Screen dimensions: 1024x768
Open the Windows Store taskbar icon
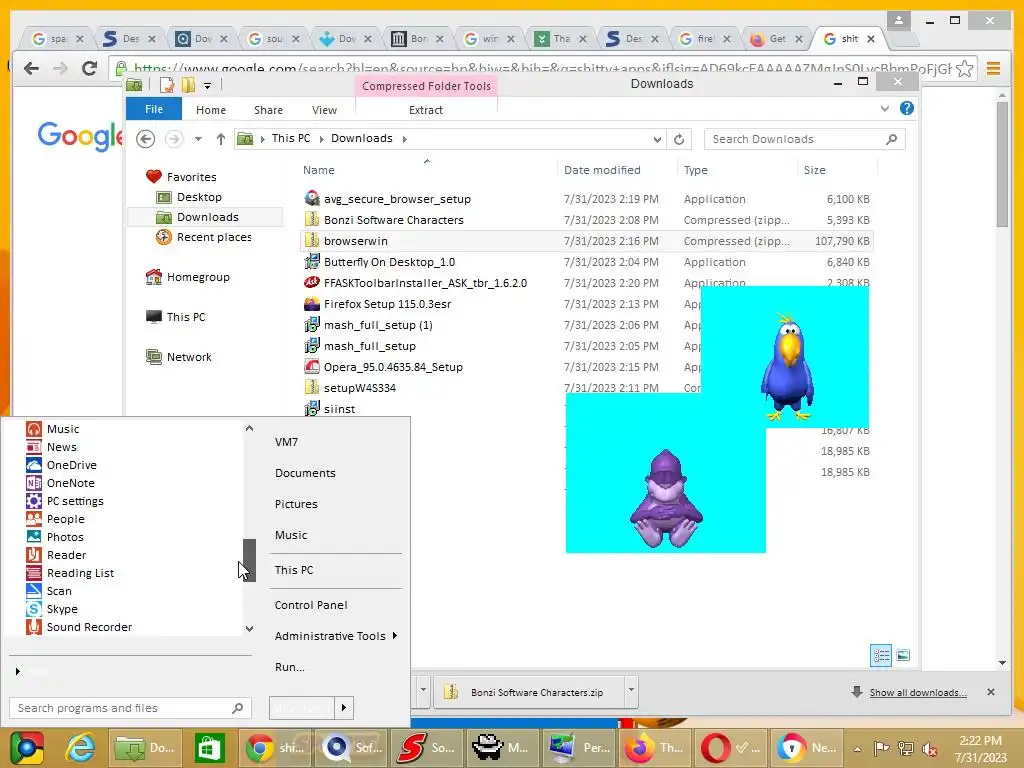point(210,748)
